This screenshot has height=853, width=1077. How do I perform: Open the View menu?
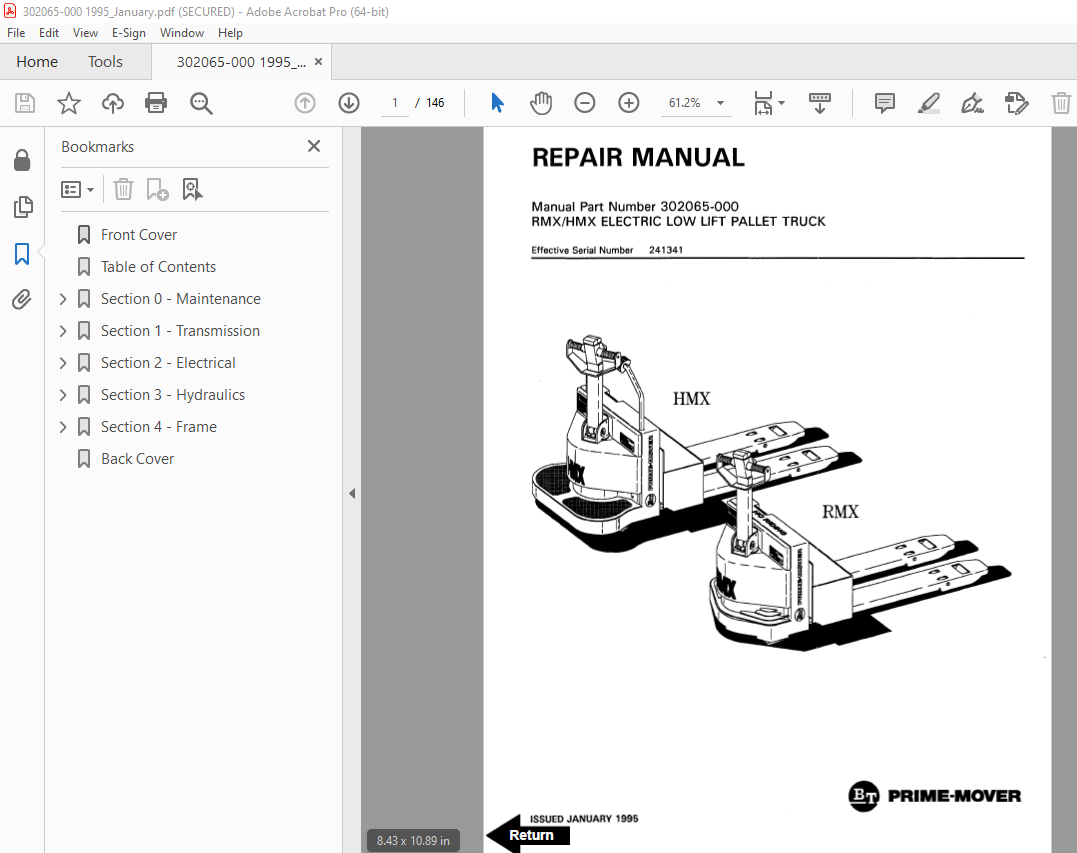pyautogui.click(x=85, y=32)
